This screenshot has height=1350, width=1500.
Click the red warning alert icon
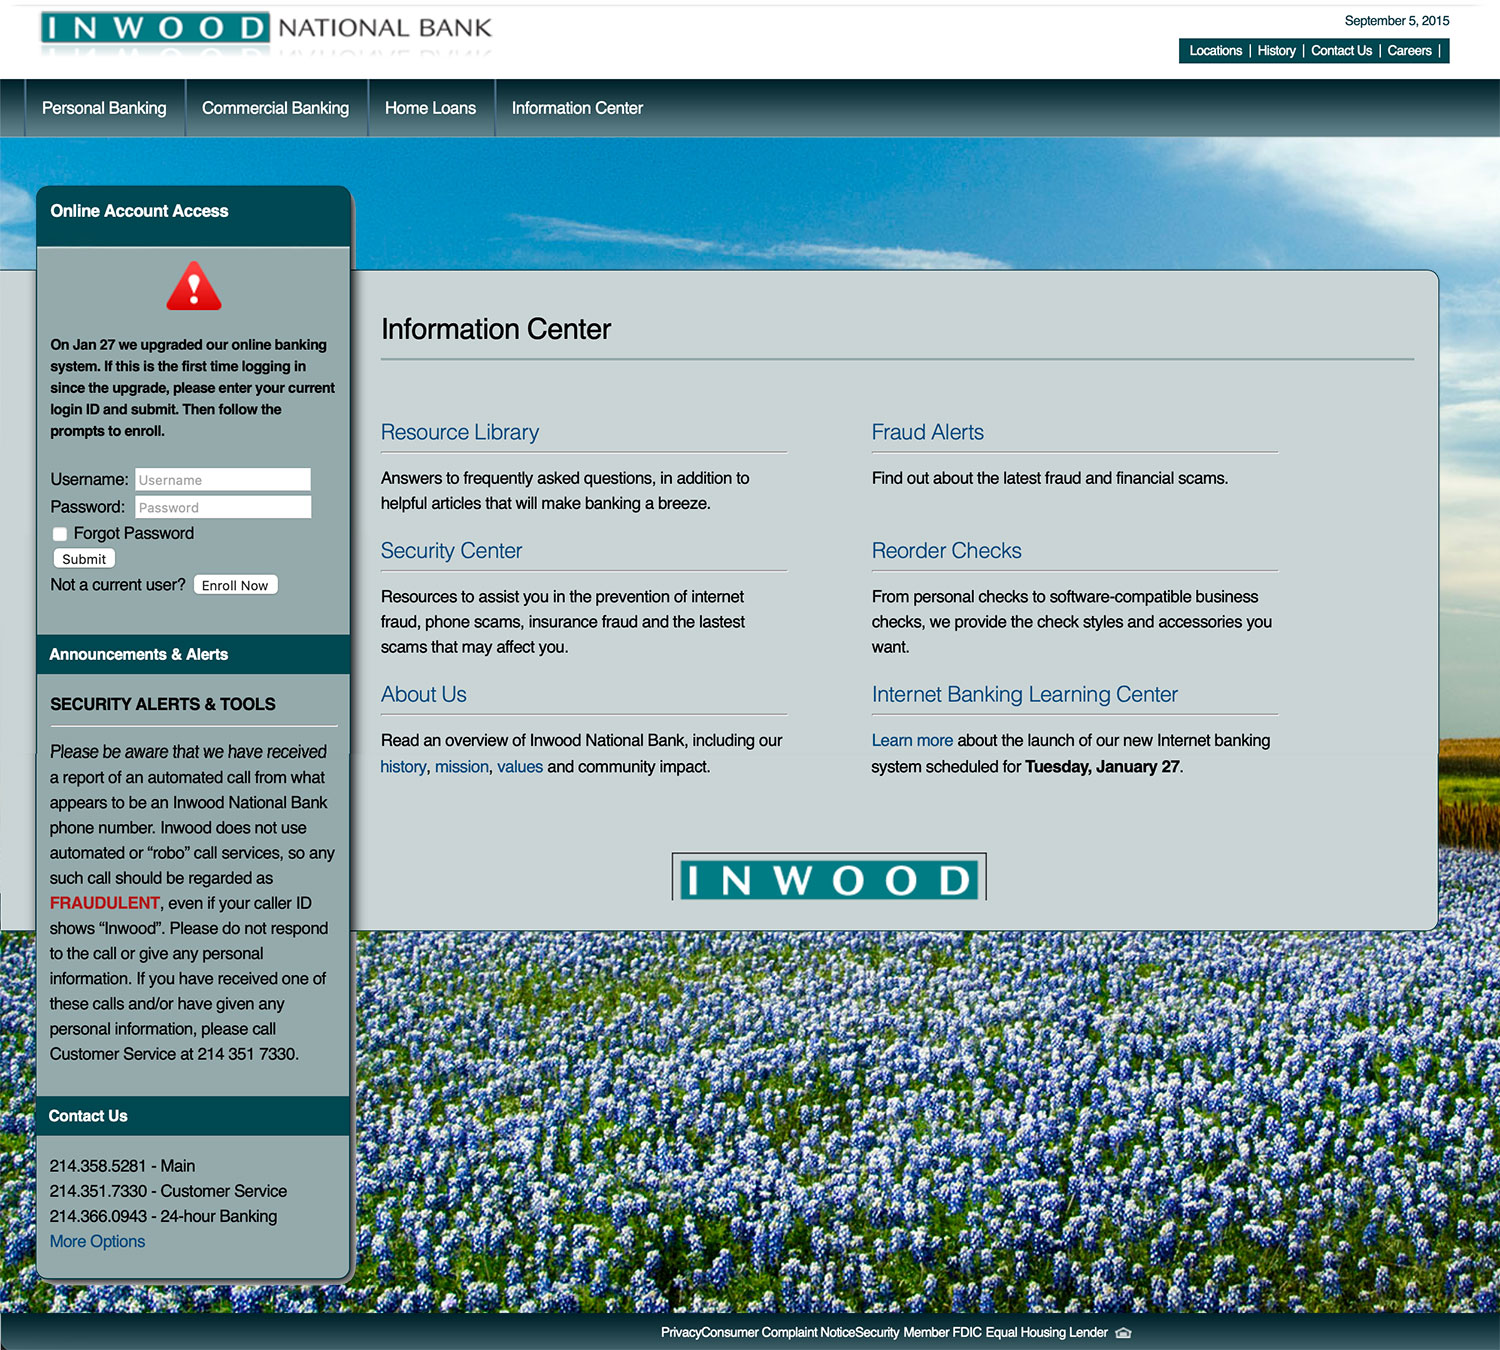pyautogui.click(x=194, y=287)
